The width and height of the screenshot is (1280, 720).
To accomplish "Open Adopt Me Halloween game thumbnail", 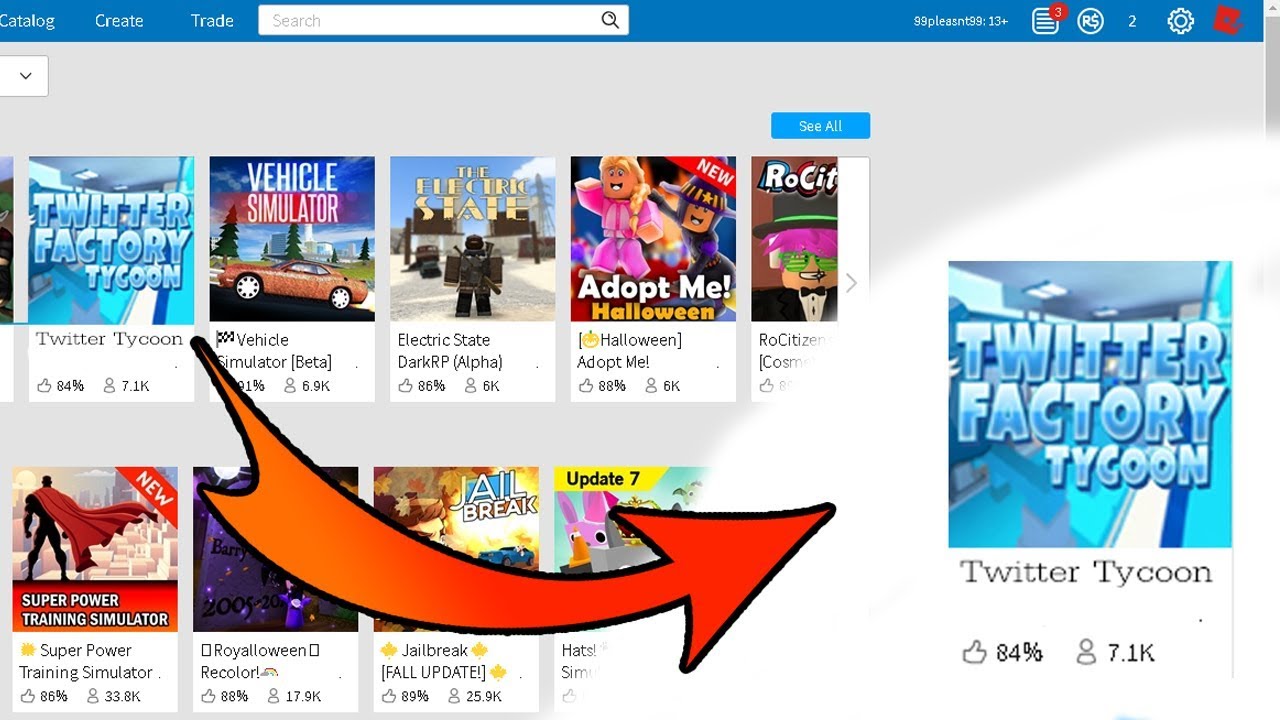I will (653, 239).
